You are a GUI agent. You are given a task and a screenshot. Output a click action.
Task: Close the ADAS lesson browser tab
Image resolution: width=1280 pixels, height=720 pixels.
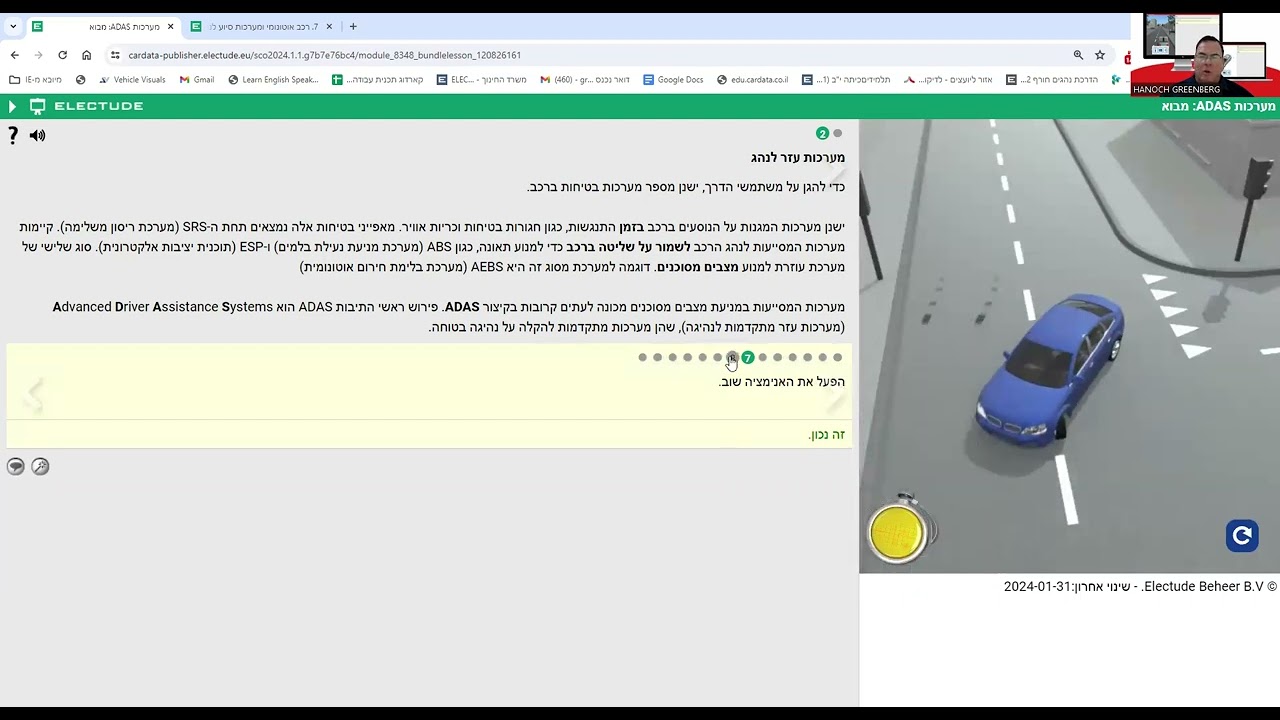[x=170, y=27]
